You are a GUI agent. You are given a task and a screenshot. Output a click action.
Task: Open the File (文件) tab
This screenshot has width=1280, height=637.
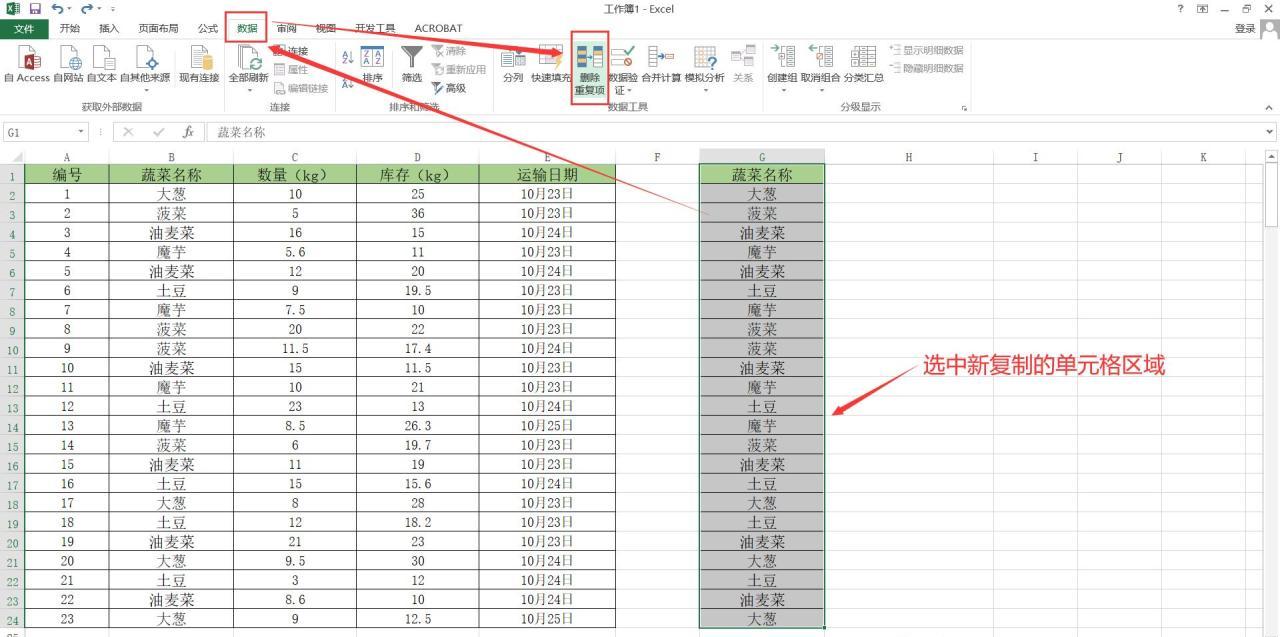click(x=23, y=28)
